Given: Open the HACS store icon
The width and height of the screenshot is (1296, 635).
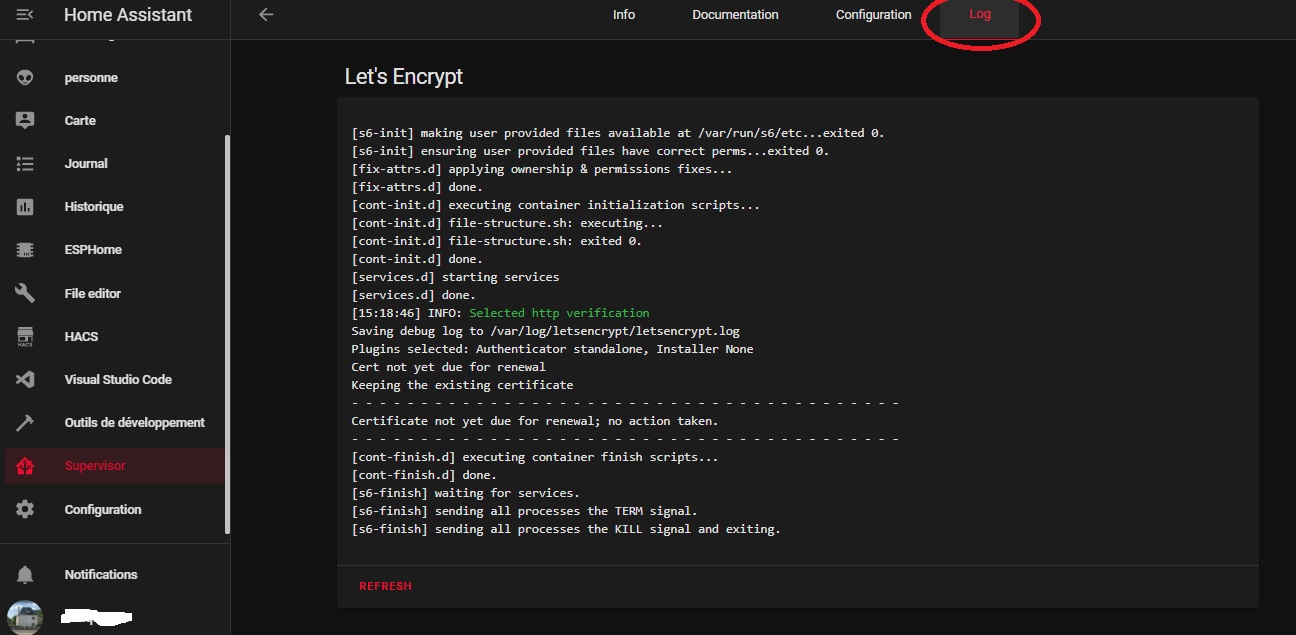Looking at the screenshot, I should point(25,337).
